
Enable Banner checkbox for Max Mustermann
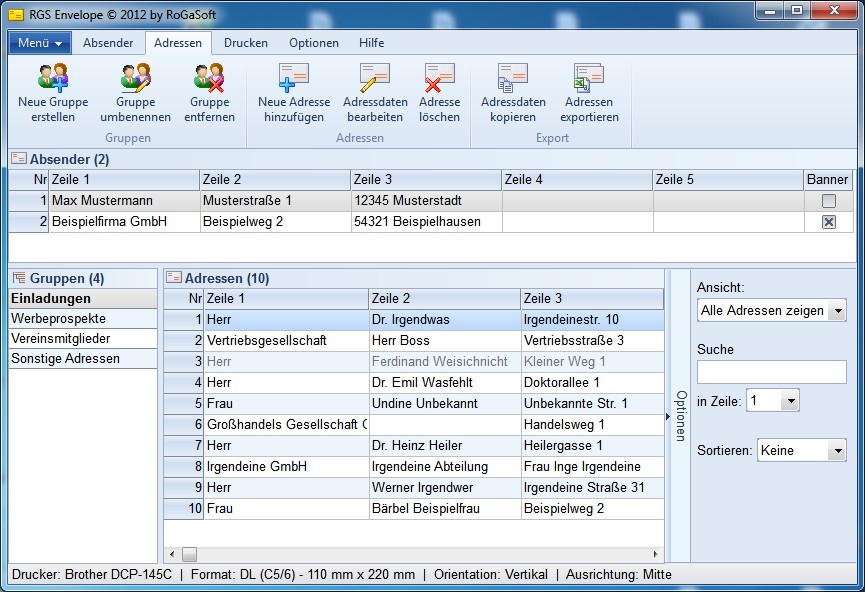(x=828, y=201)
